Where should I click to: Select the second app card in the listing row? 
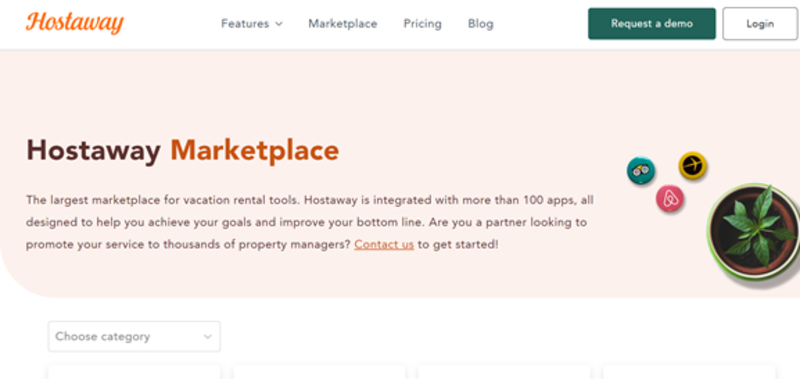319,372
